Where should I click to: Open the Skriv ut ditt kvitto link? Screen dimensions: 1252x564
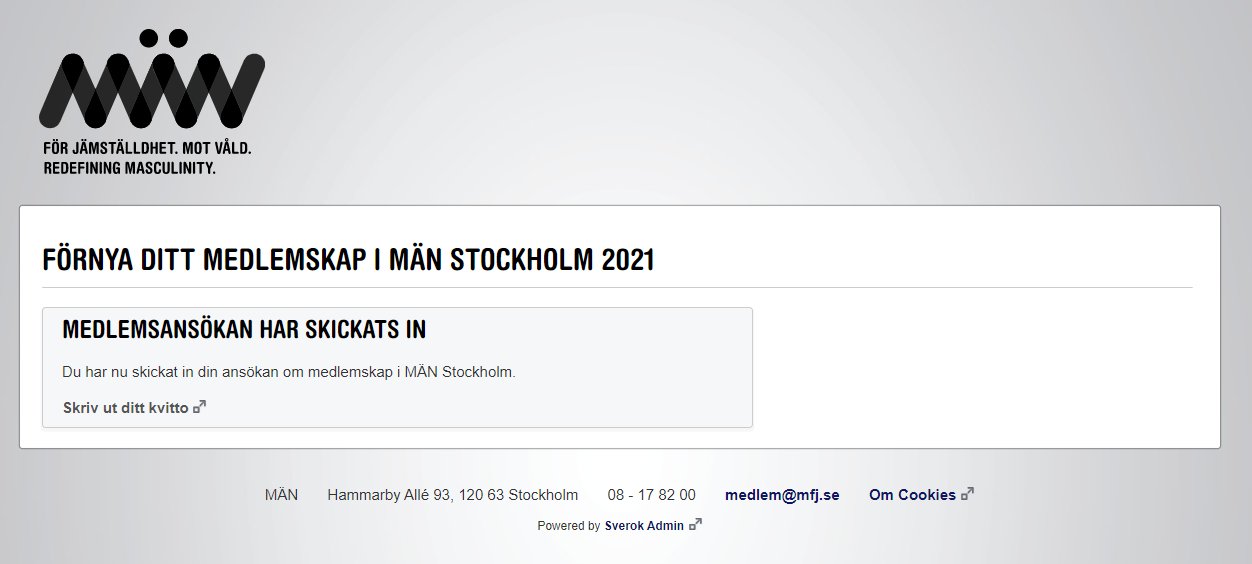125,408
